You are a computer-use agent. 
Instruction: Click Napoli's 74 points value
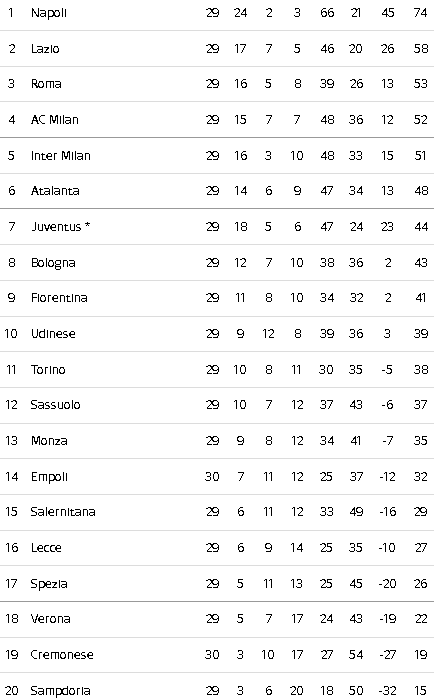click(x=421, y=13)
